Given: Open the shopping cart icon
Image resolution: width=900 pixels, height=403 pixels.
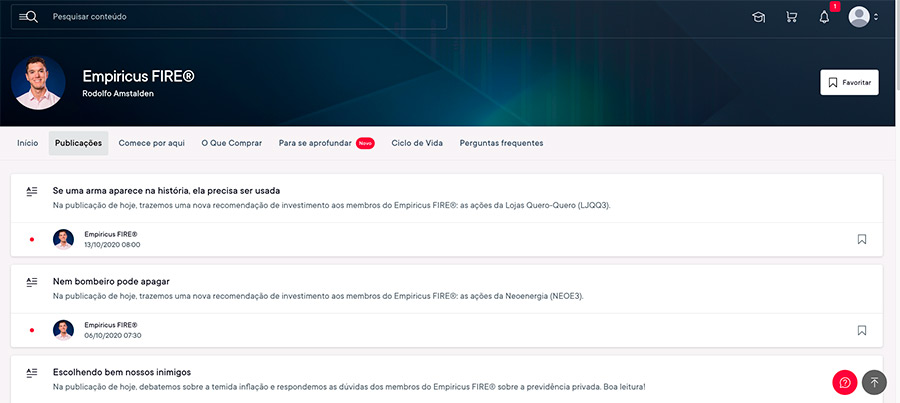Looking at the screenshot, I should point(791,17).
